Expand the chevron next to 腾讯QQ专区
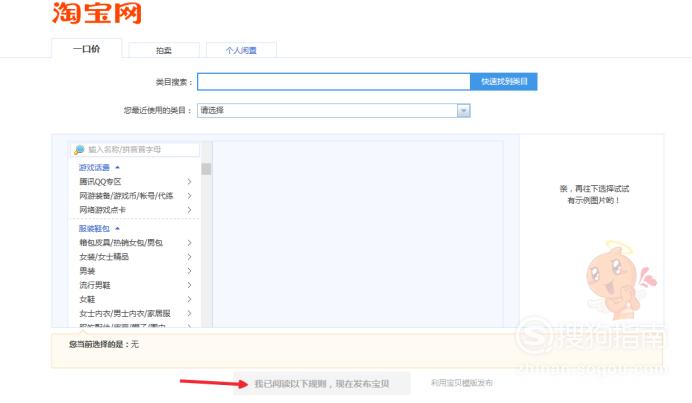The height and width of the screenshot is (403, 692). pos(189,181)
